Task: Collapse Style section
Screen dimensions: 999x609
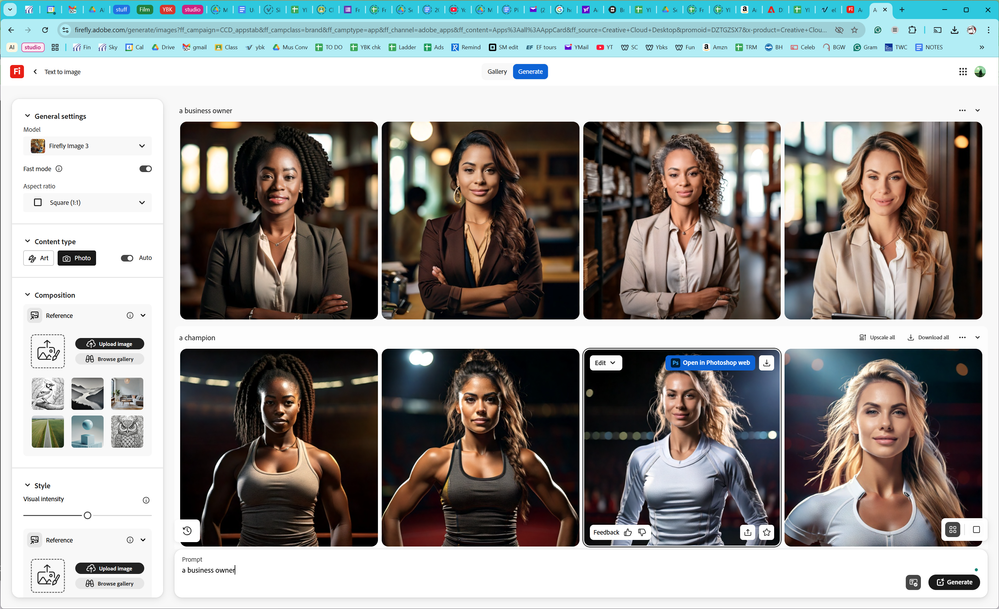Action: pos(27,485)
